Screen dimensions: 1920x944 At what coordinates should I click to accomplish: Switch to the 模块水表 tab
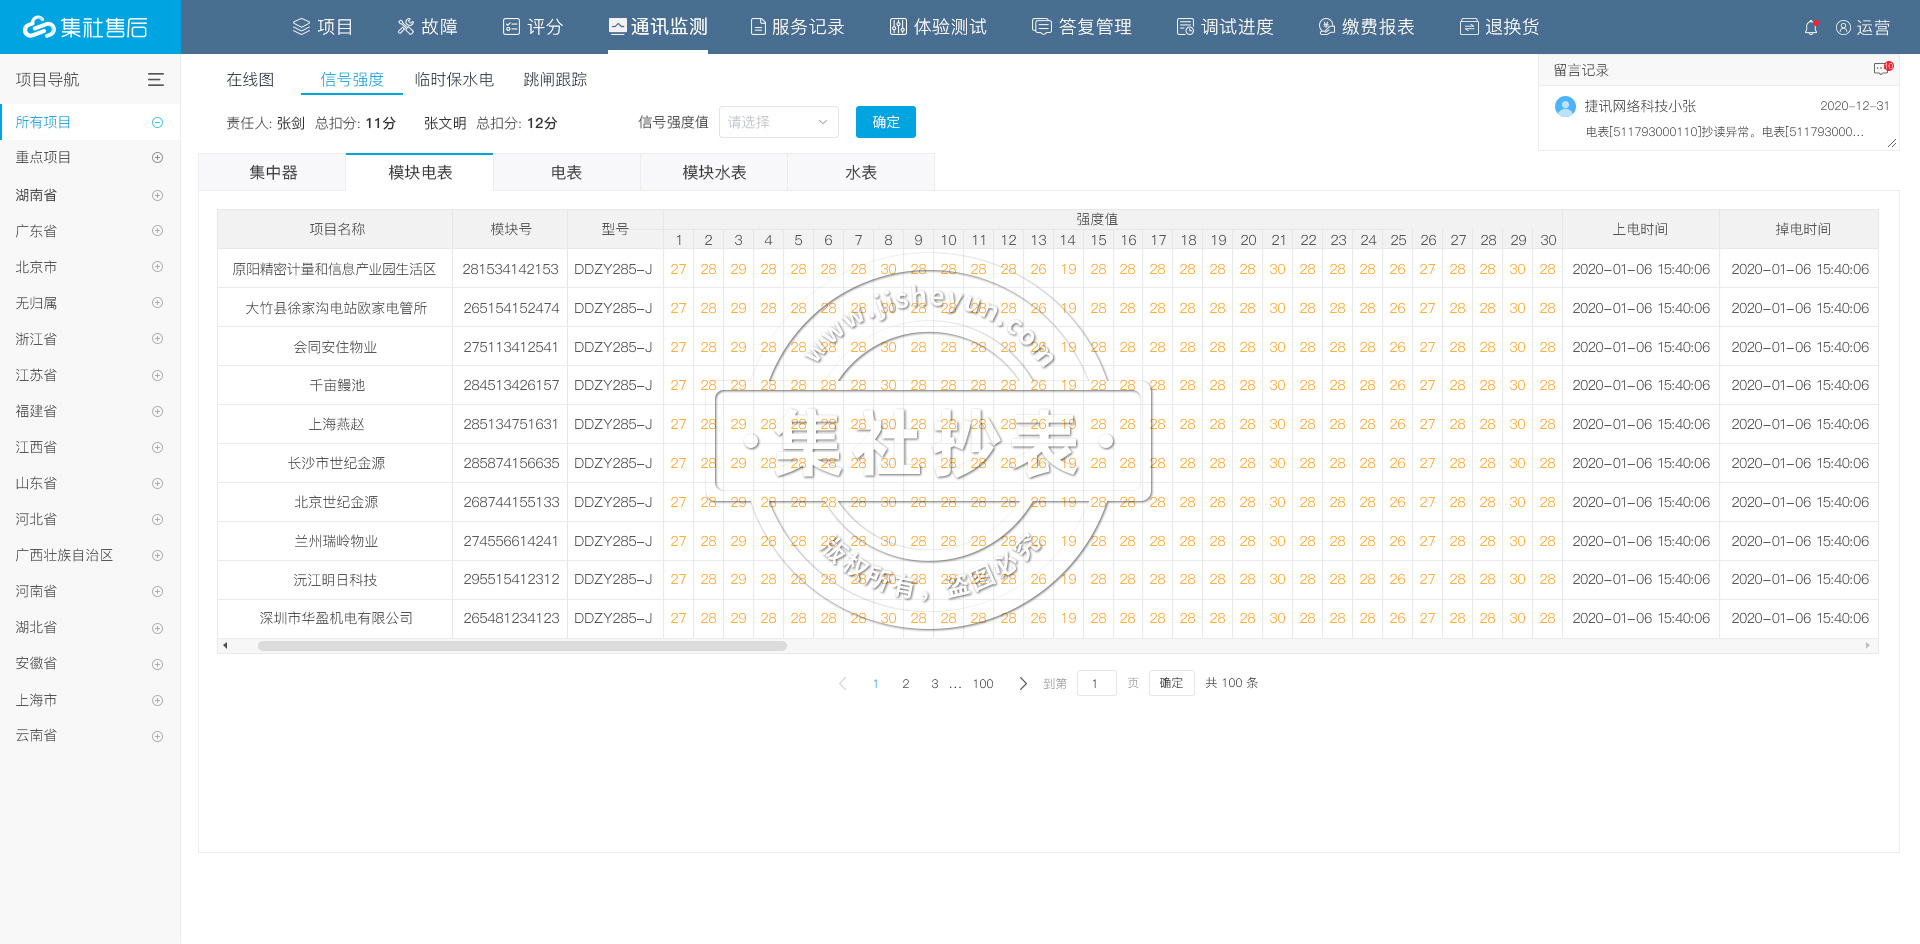[x=714, y=173]
